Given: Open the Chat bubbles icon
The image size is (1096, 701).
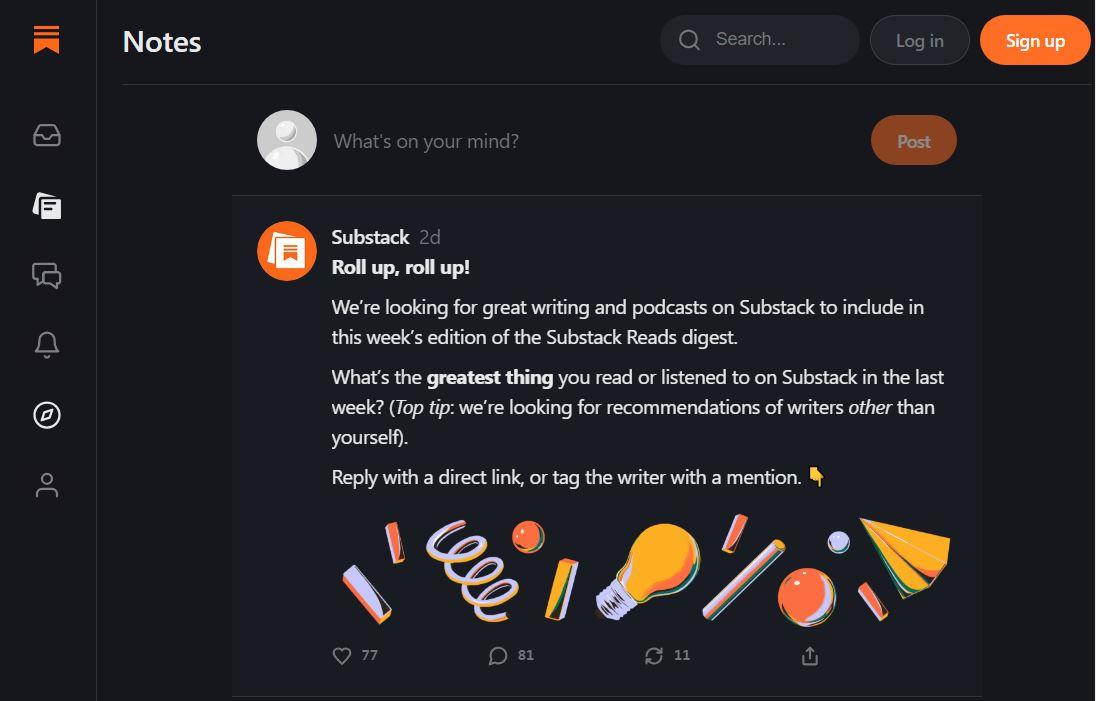Looking at the screenshot, I should click(x=47, y=275).
